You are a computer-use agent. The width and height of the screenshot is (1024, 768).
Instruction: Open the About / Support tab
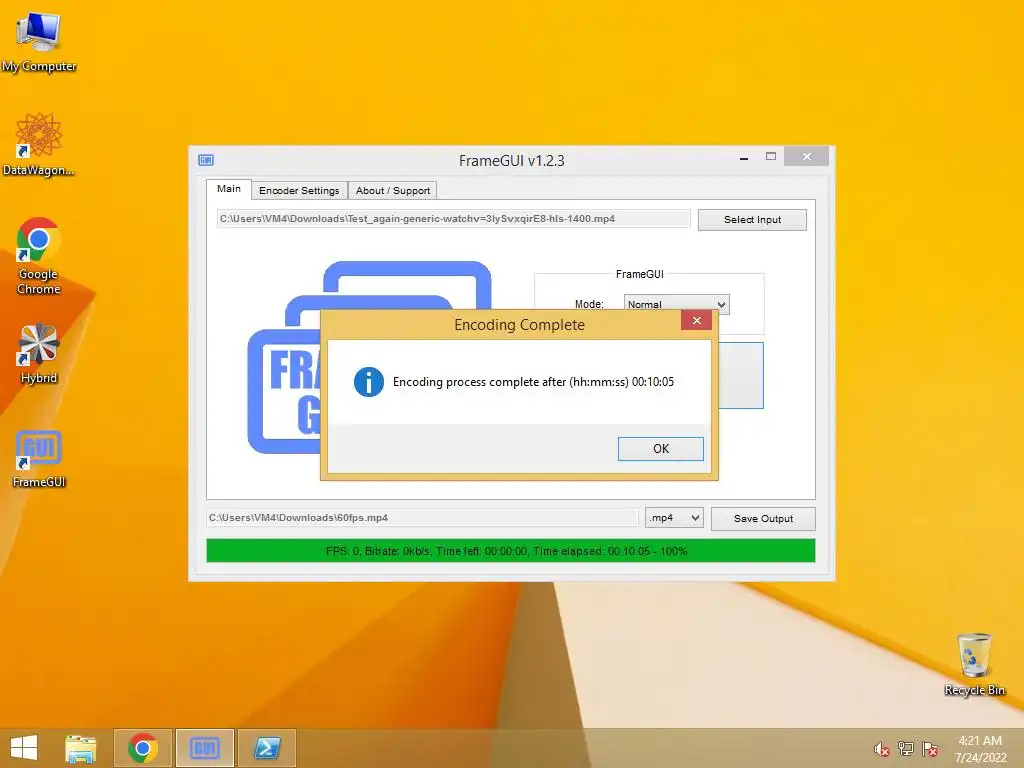point(393,191)
